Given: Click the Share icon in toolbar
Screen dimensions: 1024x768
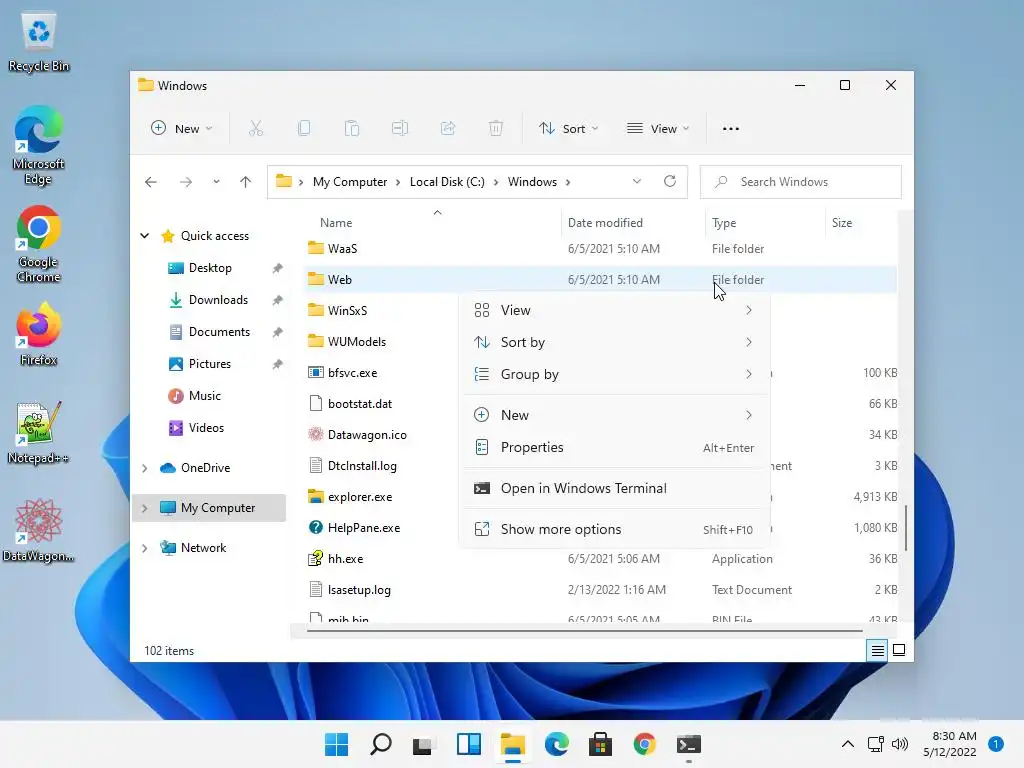Looking at the screenshot, I should [x=448, y=129].
